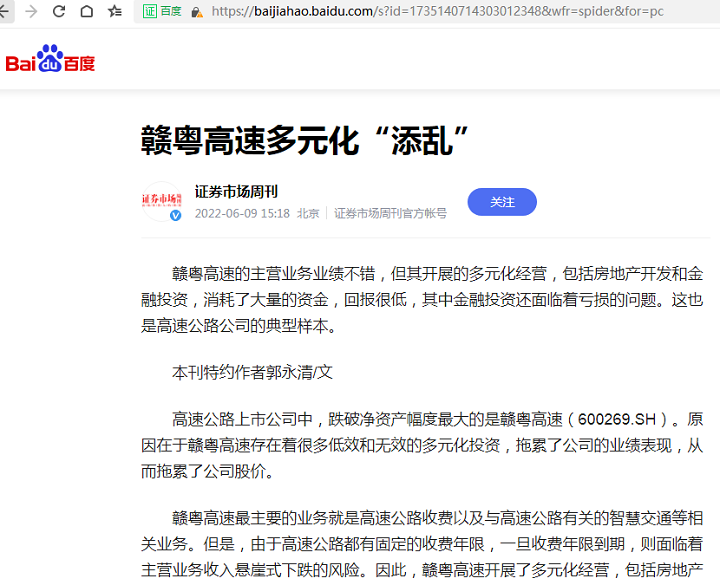Click the blue verified badge on avatar
The width and height of the screenshot is (720, 585).
[x=176, y=215]
